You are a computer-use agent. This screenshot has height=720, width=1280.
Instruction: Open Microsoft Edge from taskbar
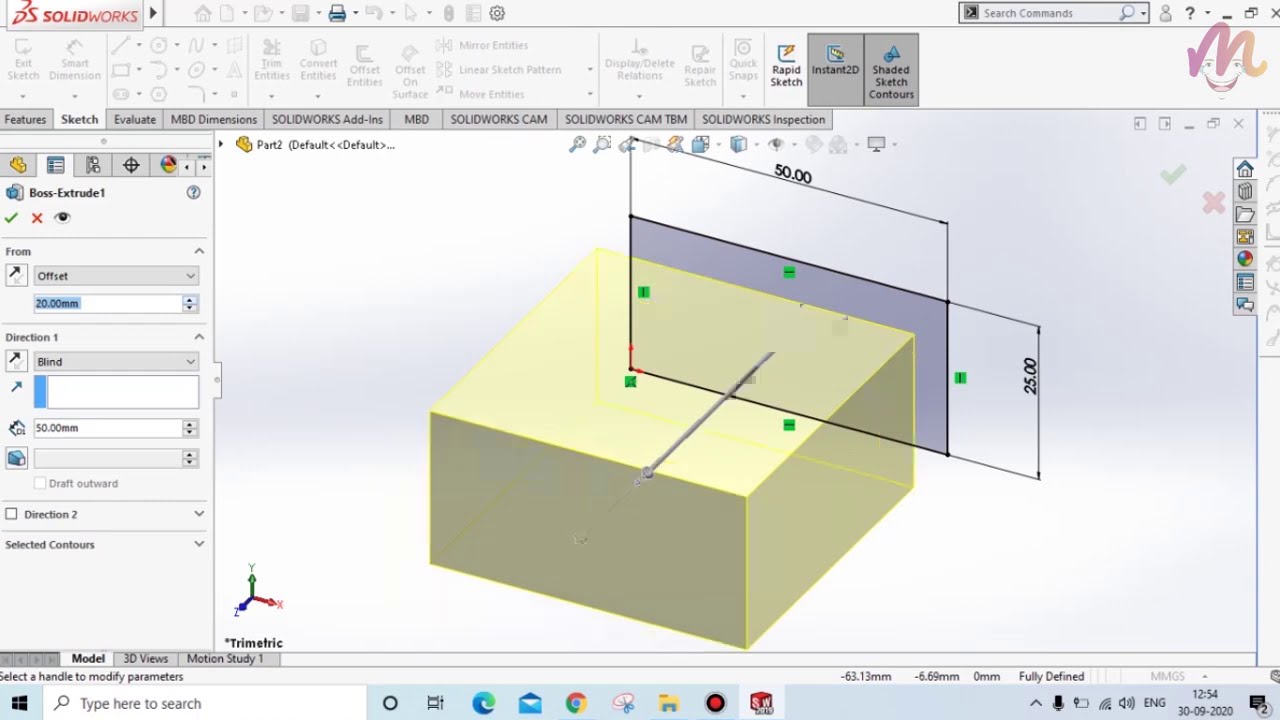pos(483,703)
